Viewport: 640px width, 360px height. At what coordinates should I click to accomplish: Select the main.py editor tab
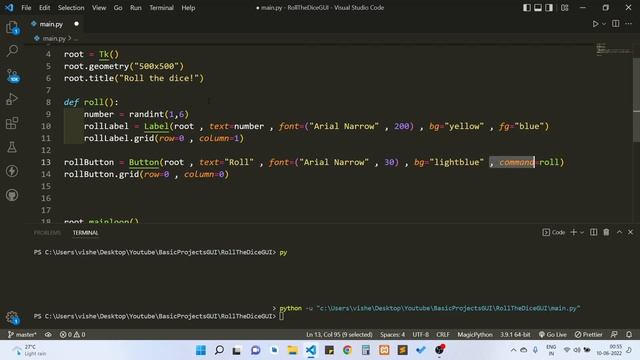(51, 24)
